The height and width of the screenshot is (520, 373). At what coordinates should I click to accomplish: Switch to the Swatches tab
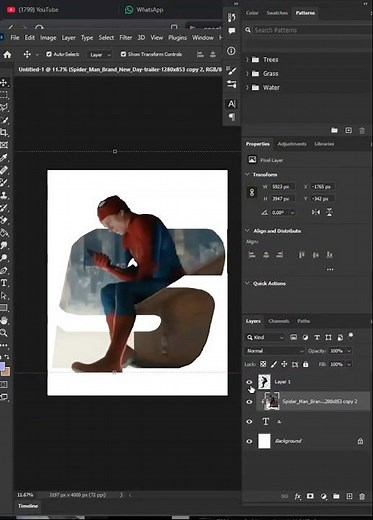[277, 13]
